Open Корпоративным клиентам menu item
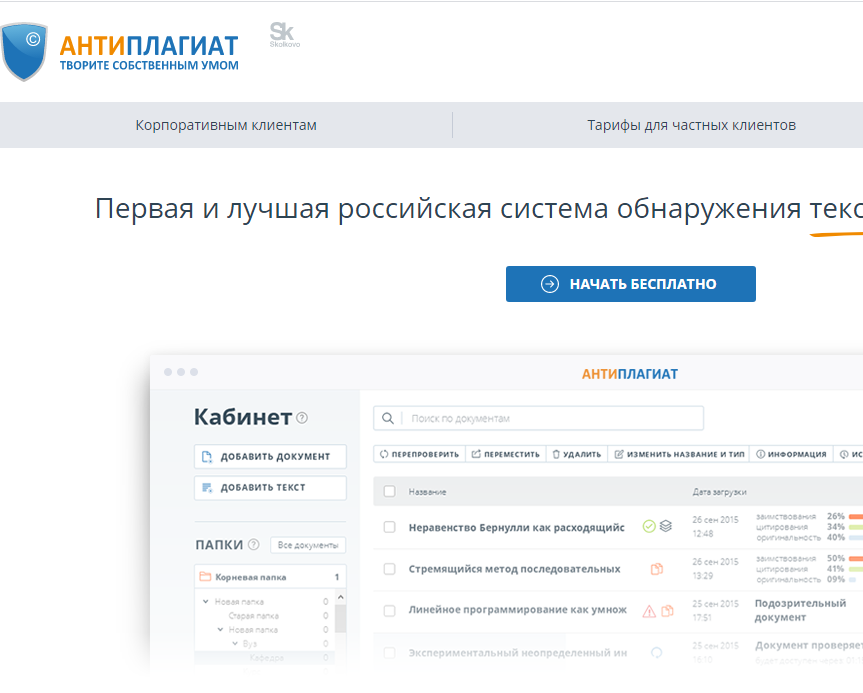The width and height of the screenshot is (863, 693). (226, 125)
